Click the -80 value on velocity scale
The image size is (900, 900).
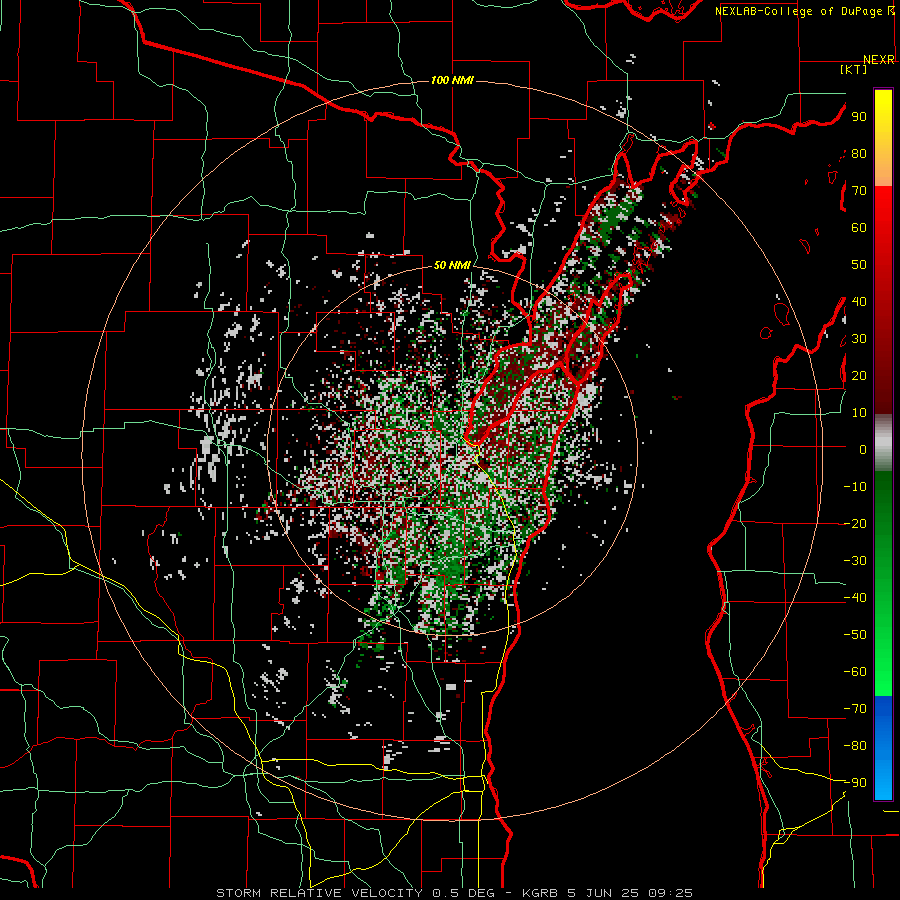[x=855, y=746]
